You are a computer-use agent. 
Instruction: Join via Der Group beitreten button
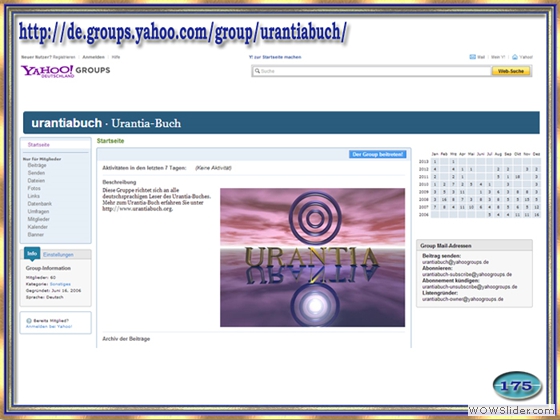pos(378,154)
